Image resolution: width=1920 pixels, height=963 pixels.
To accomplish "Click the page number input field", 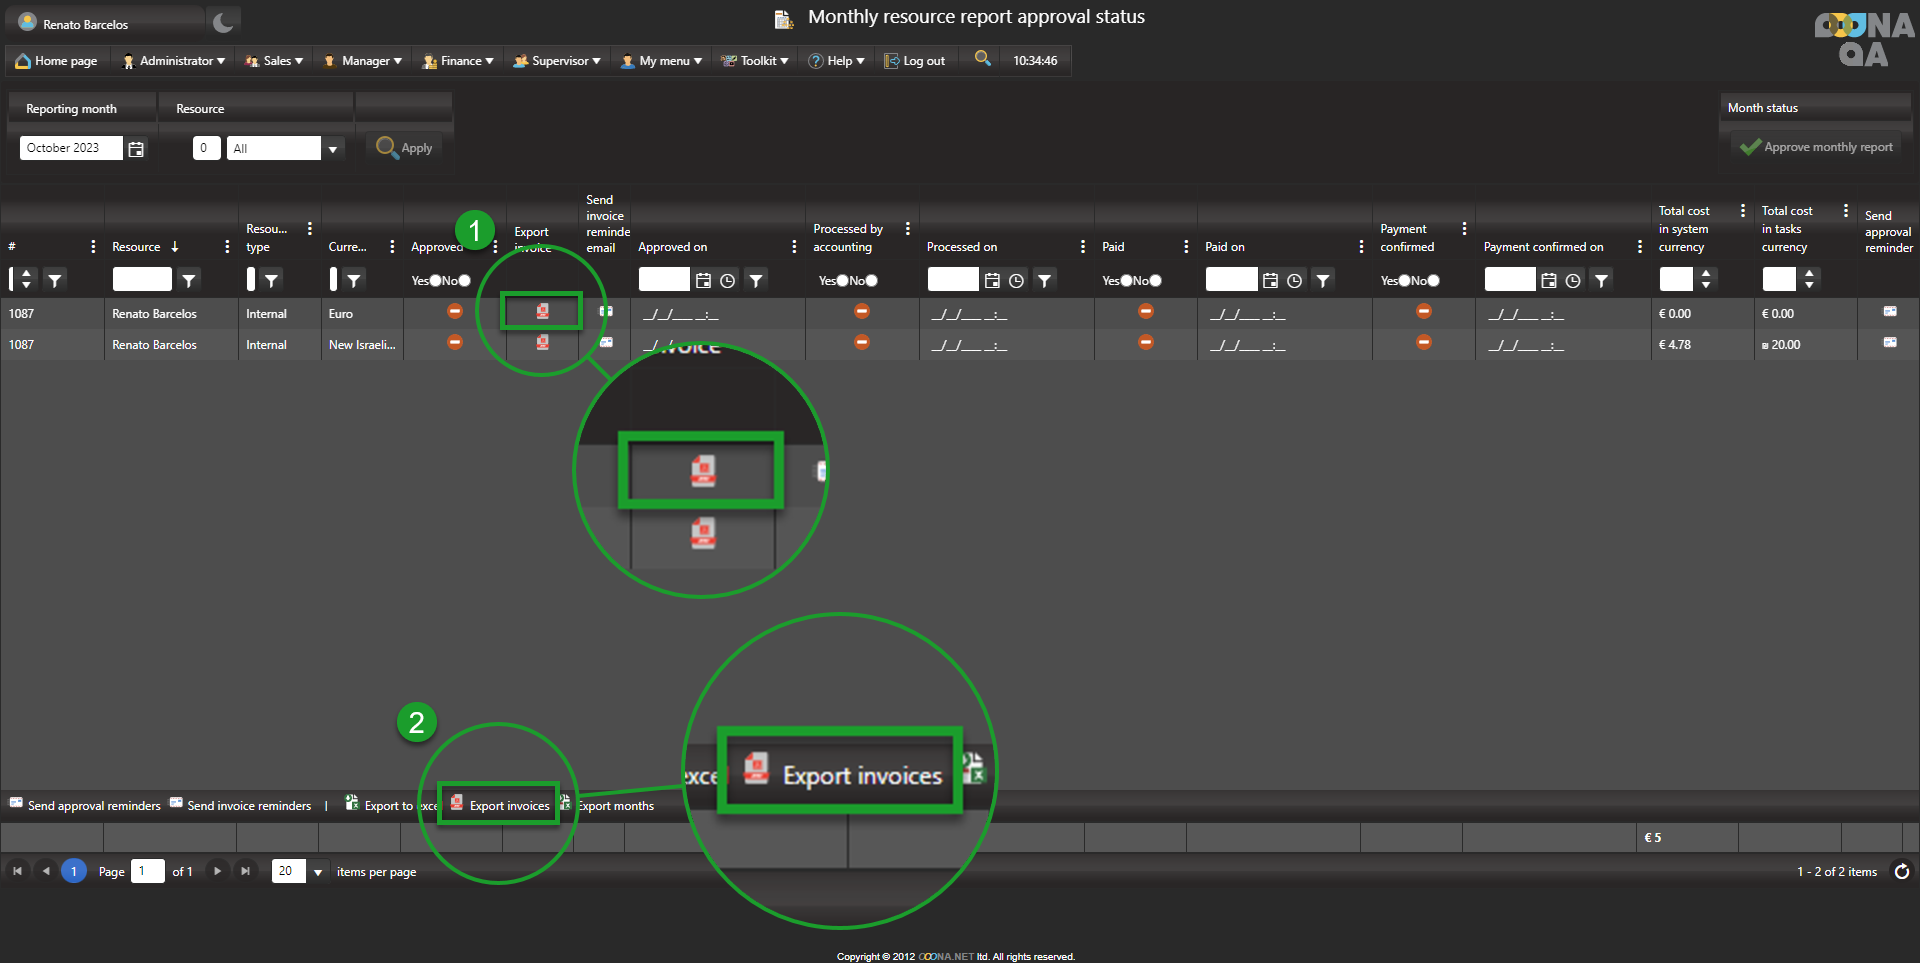I will click(x=147, y=871).
